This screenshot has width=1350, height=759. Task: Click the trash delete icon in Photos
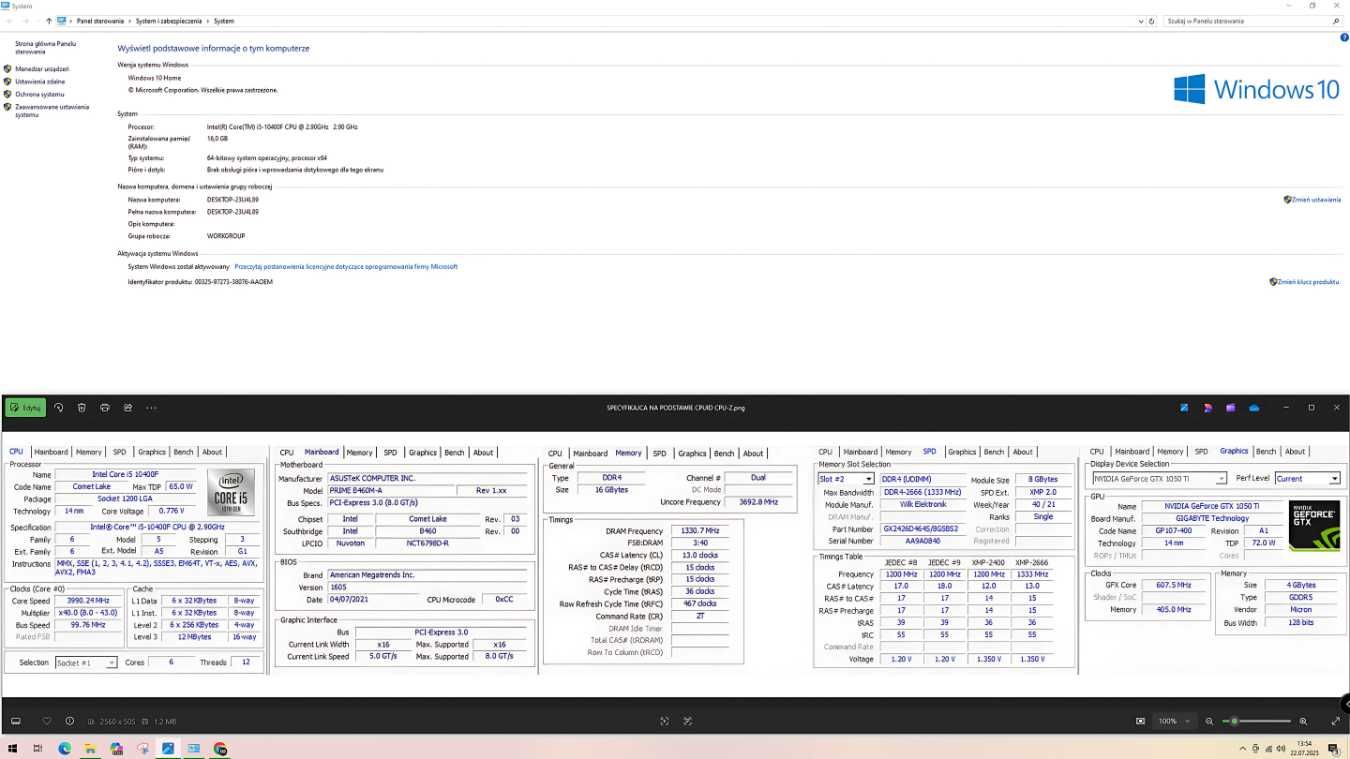[x=82, y=408]
